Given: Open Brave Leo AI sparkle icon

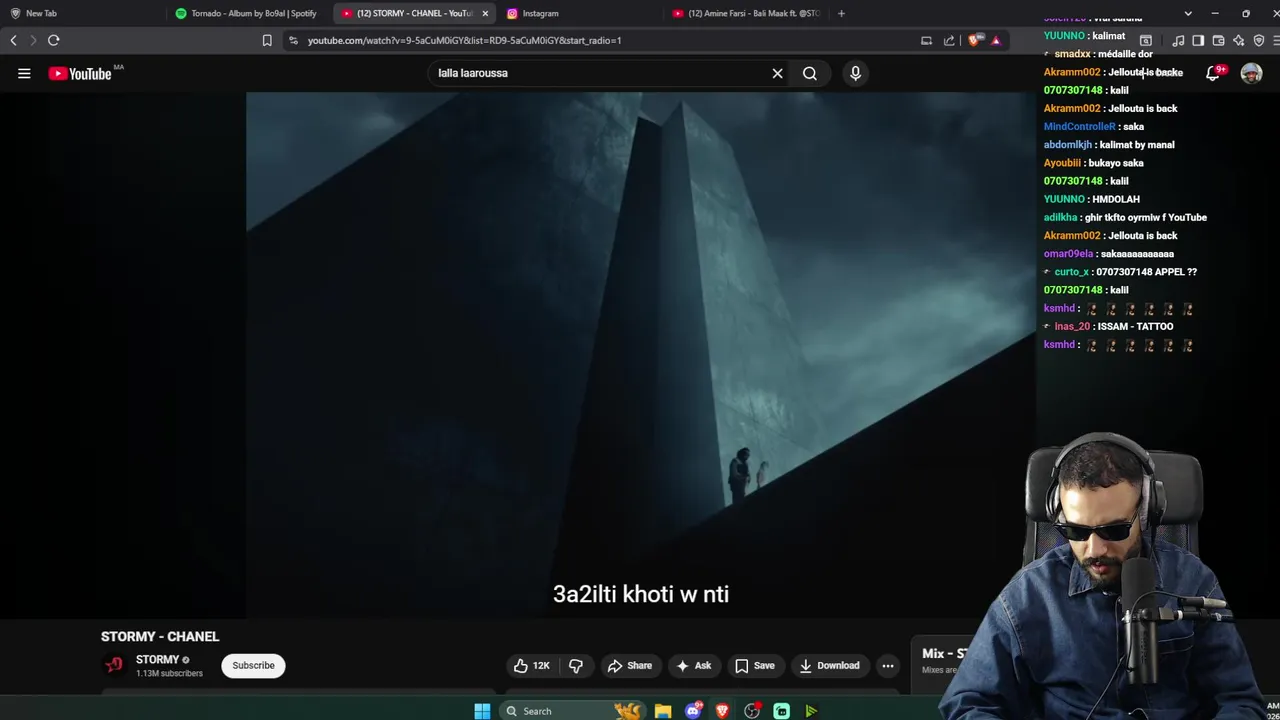Looking at the screenshot, I should tap(1238, 40).
